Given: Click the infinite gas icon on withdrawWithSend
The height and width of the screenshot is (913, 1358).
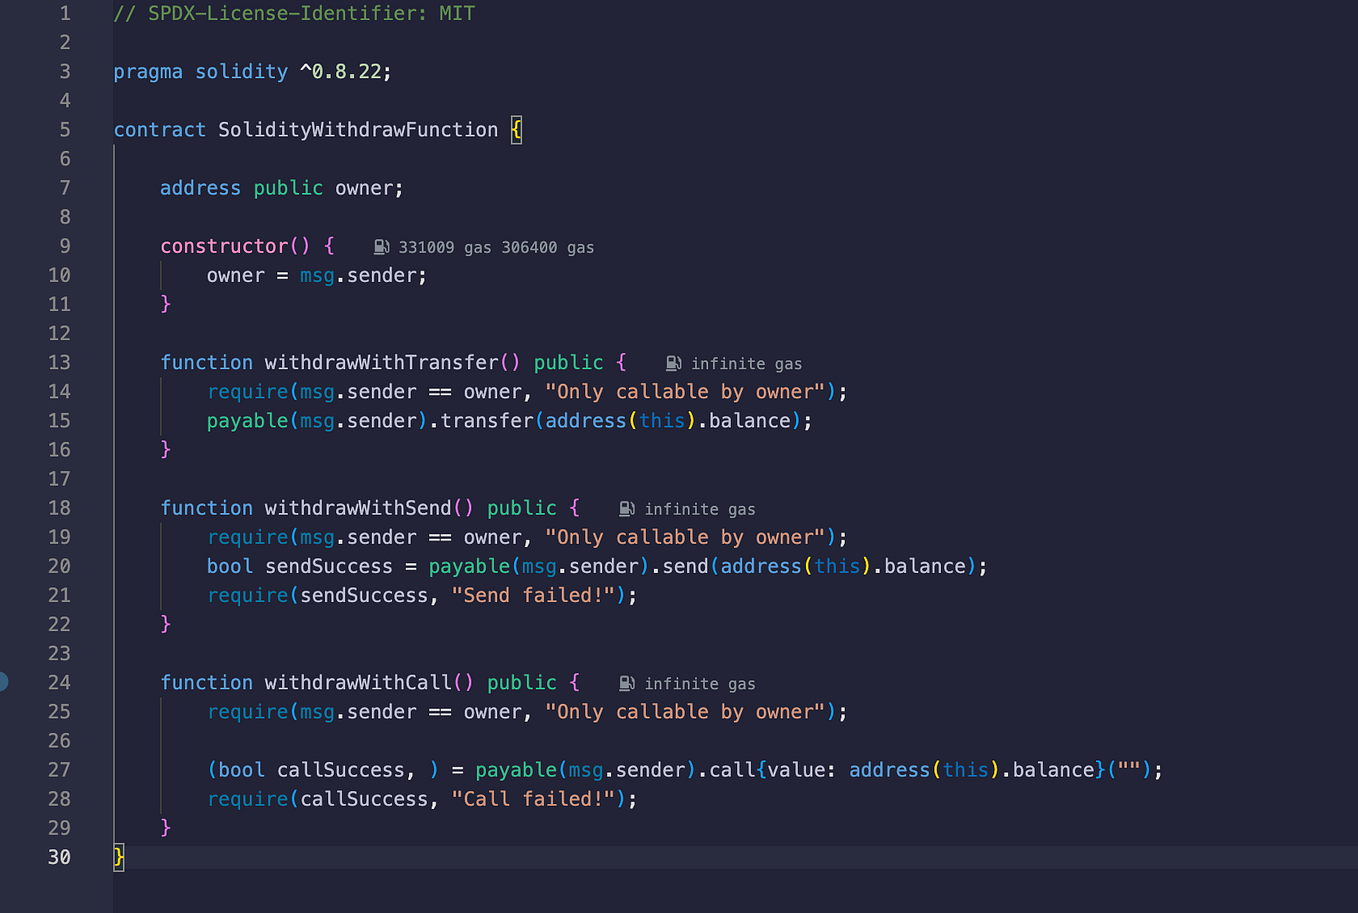Looking at the screenshot, I should tap(626, 508).
